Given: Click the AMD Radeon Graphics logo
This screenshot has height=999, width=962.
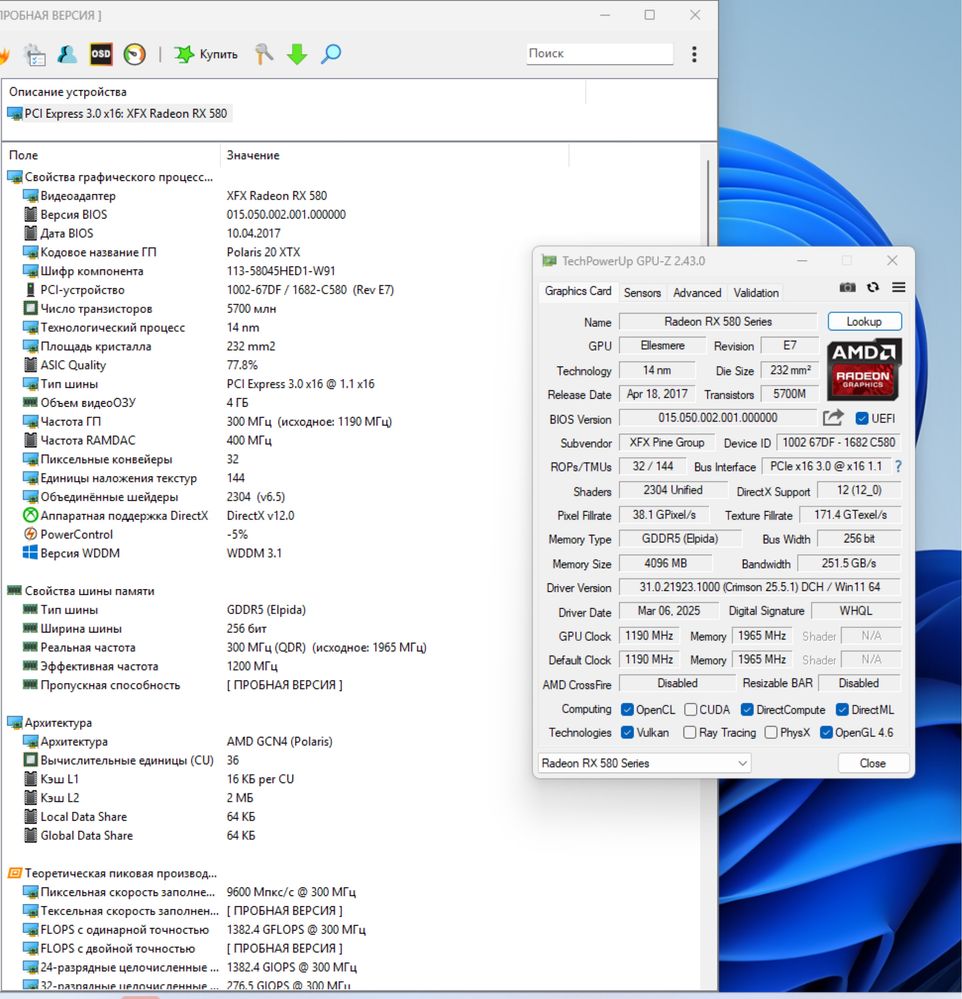Looking at the screenshot, I should pos(864,370).
